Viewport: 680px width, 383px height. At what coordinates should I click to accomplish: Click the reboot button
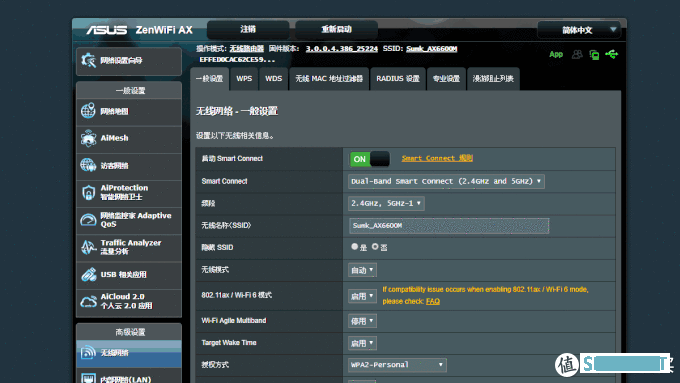tap(337, 29)
